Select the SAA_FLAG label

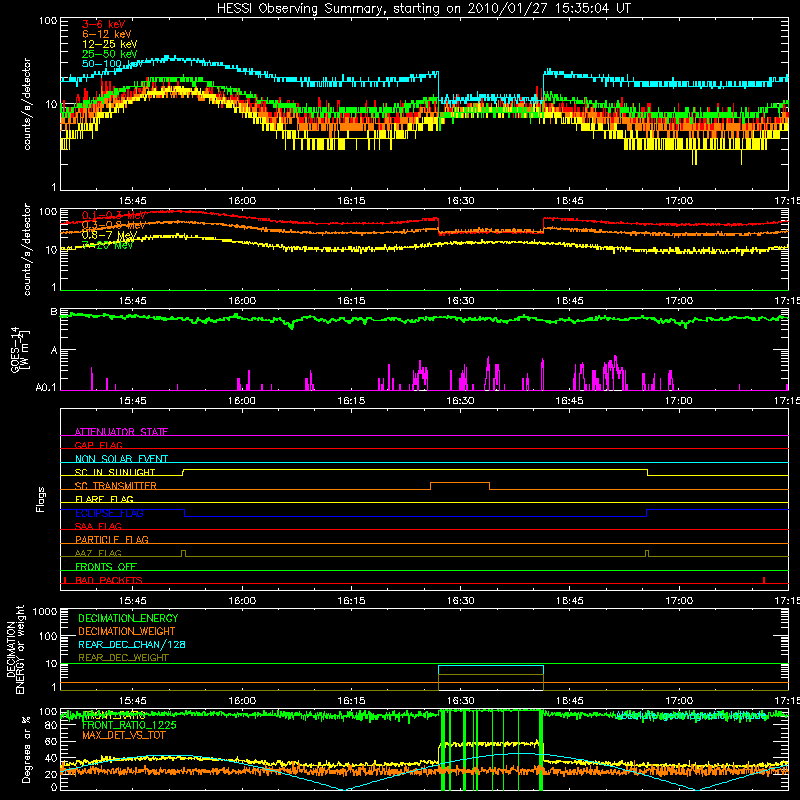[x=98, y=526]
